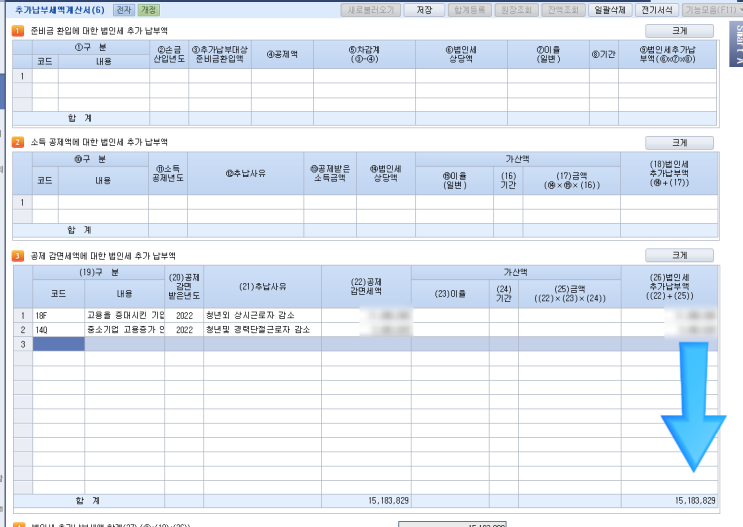This screenshot has width=743, height=527.
Task: Select code cell 18F in row 1
Action: [x=59, y=316]
